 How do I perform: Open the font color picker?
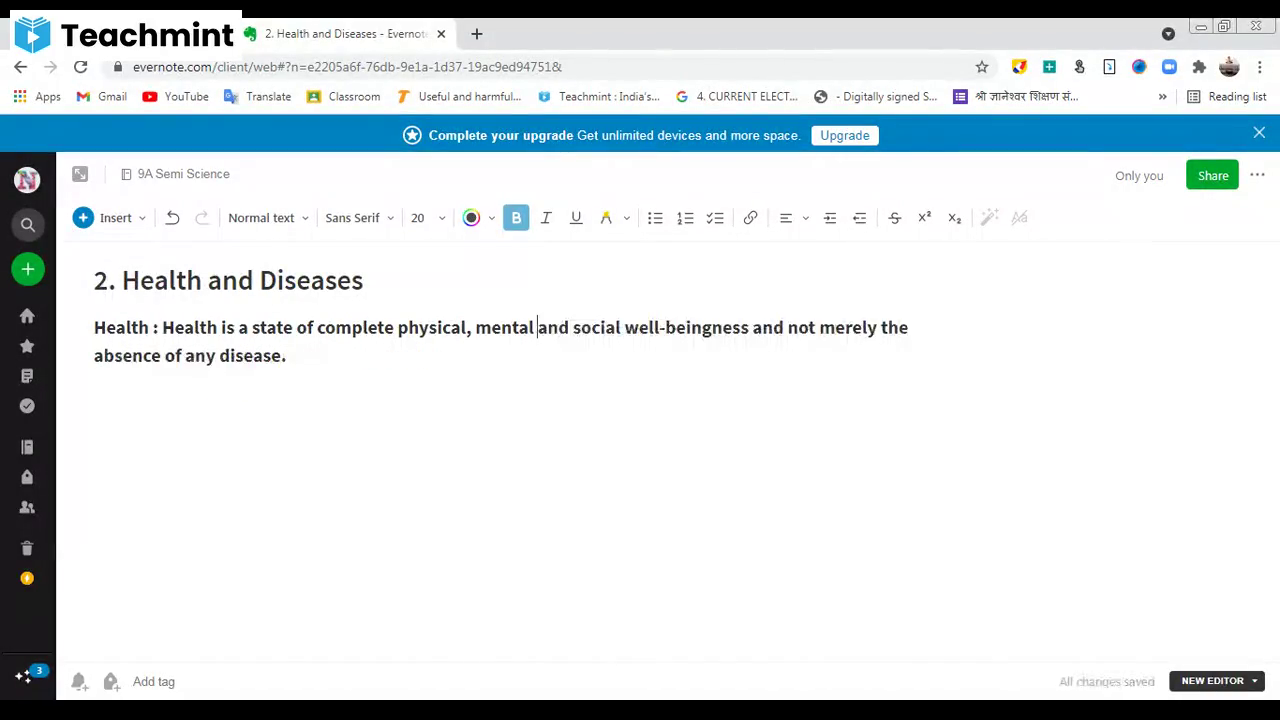tap(471, 217)
